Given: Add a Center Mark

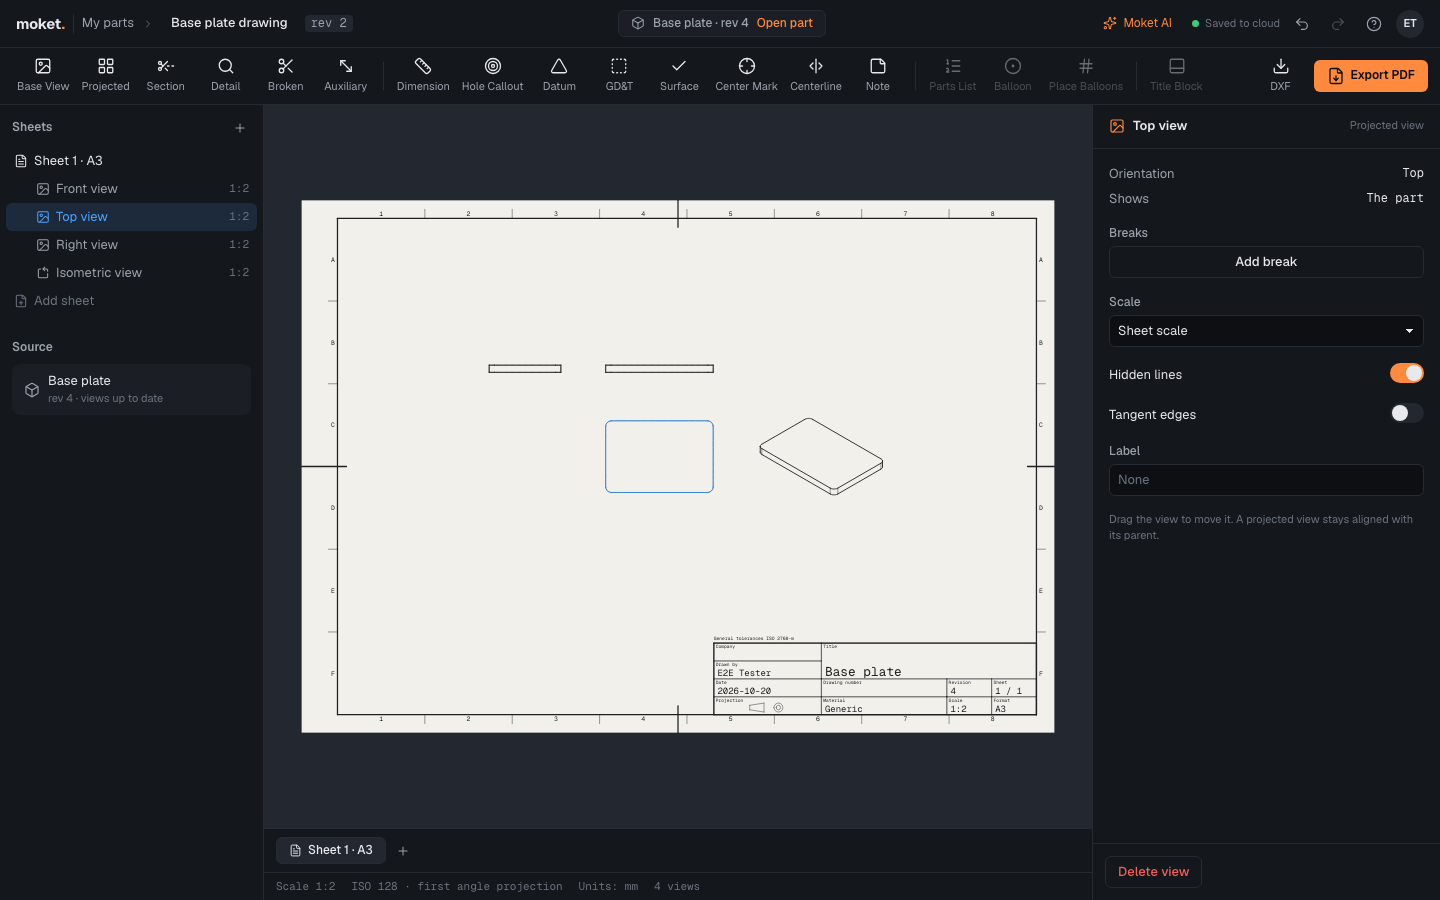Looking at the screenshot, I should click(x=746, y=75).
